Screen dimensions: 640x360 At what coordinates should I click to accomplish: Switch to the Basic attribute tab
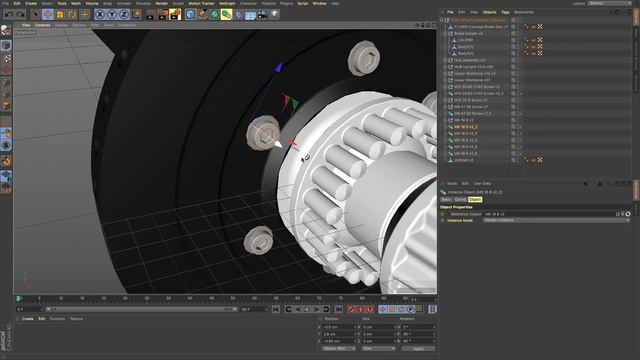point(446,200)
